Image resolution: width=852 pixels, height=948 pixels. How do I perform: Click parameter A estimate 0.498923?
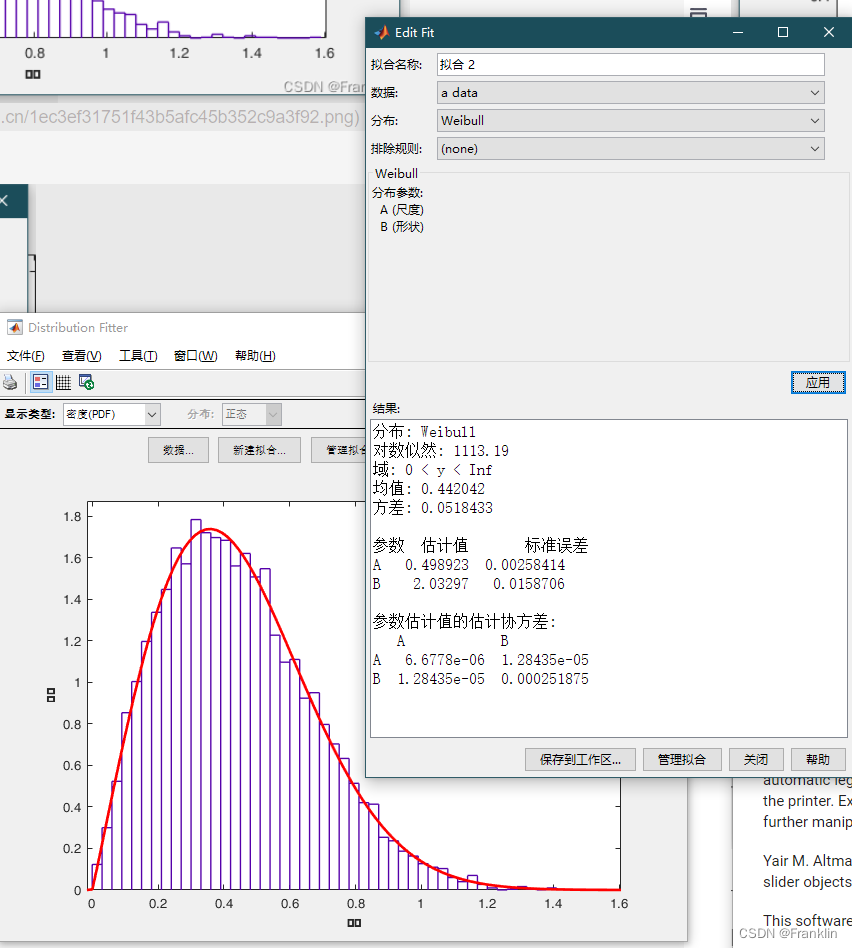[x=437, y=565]
